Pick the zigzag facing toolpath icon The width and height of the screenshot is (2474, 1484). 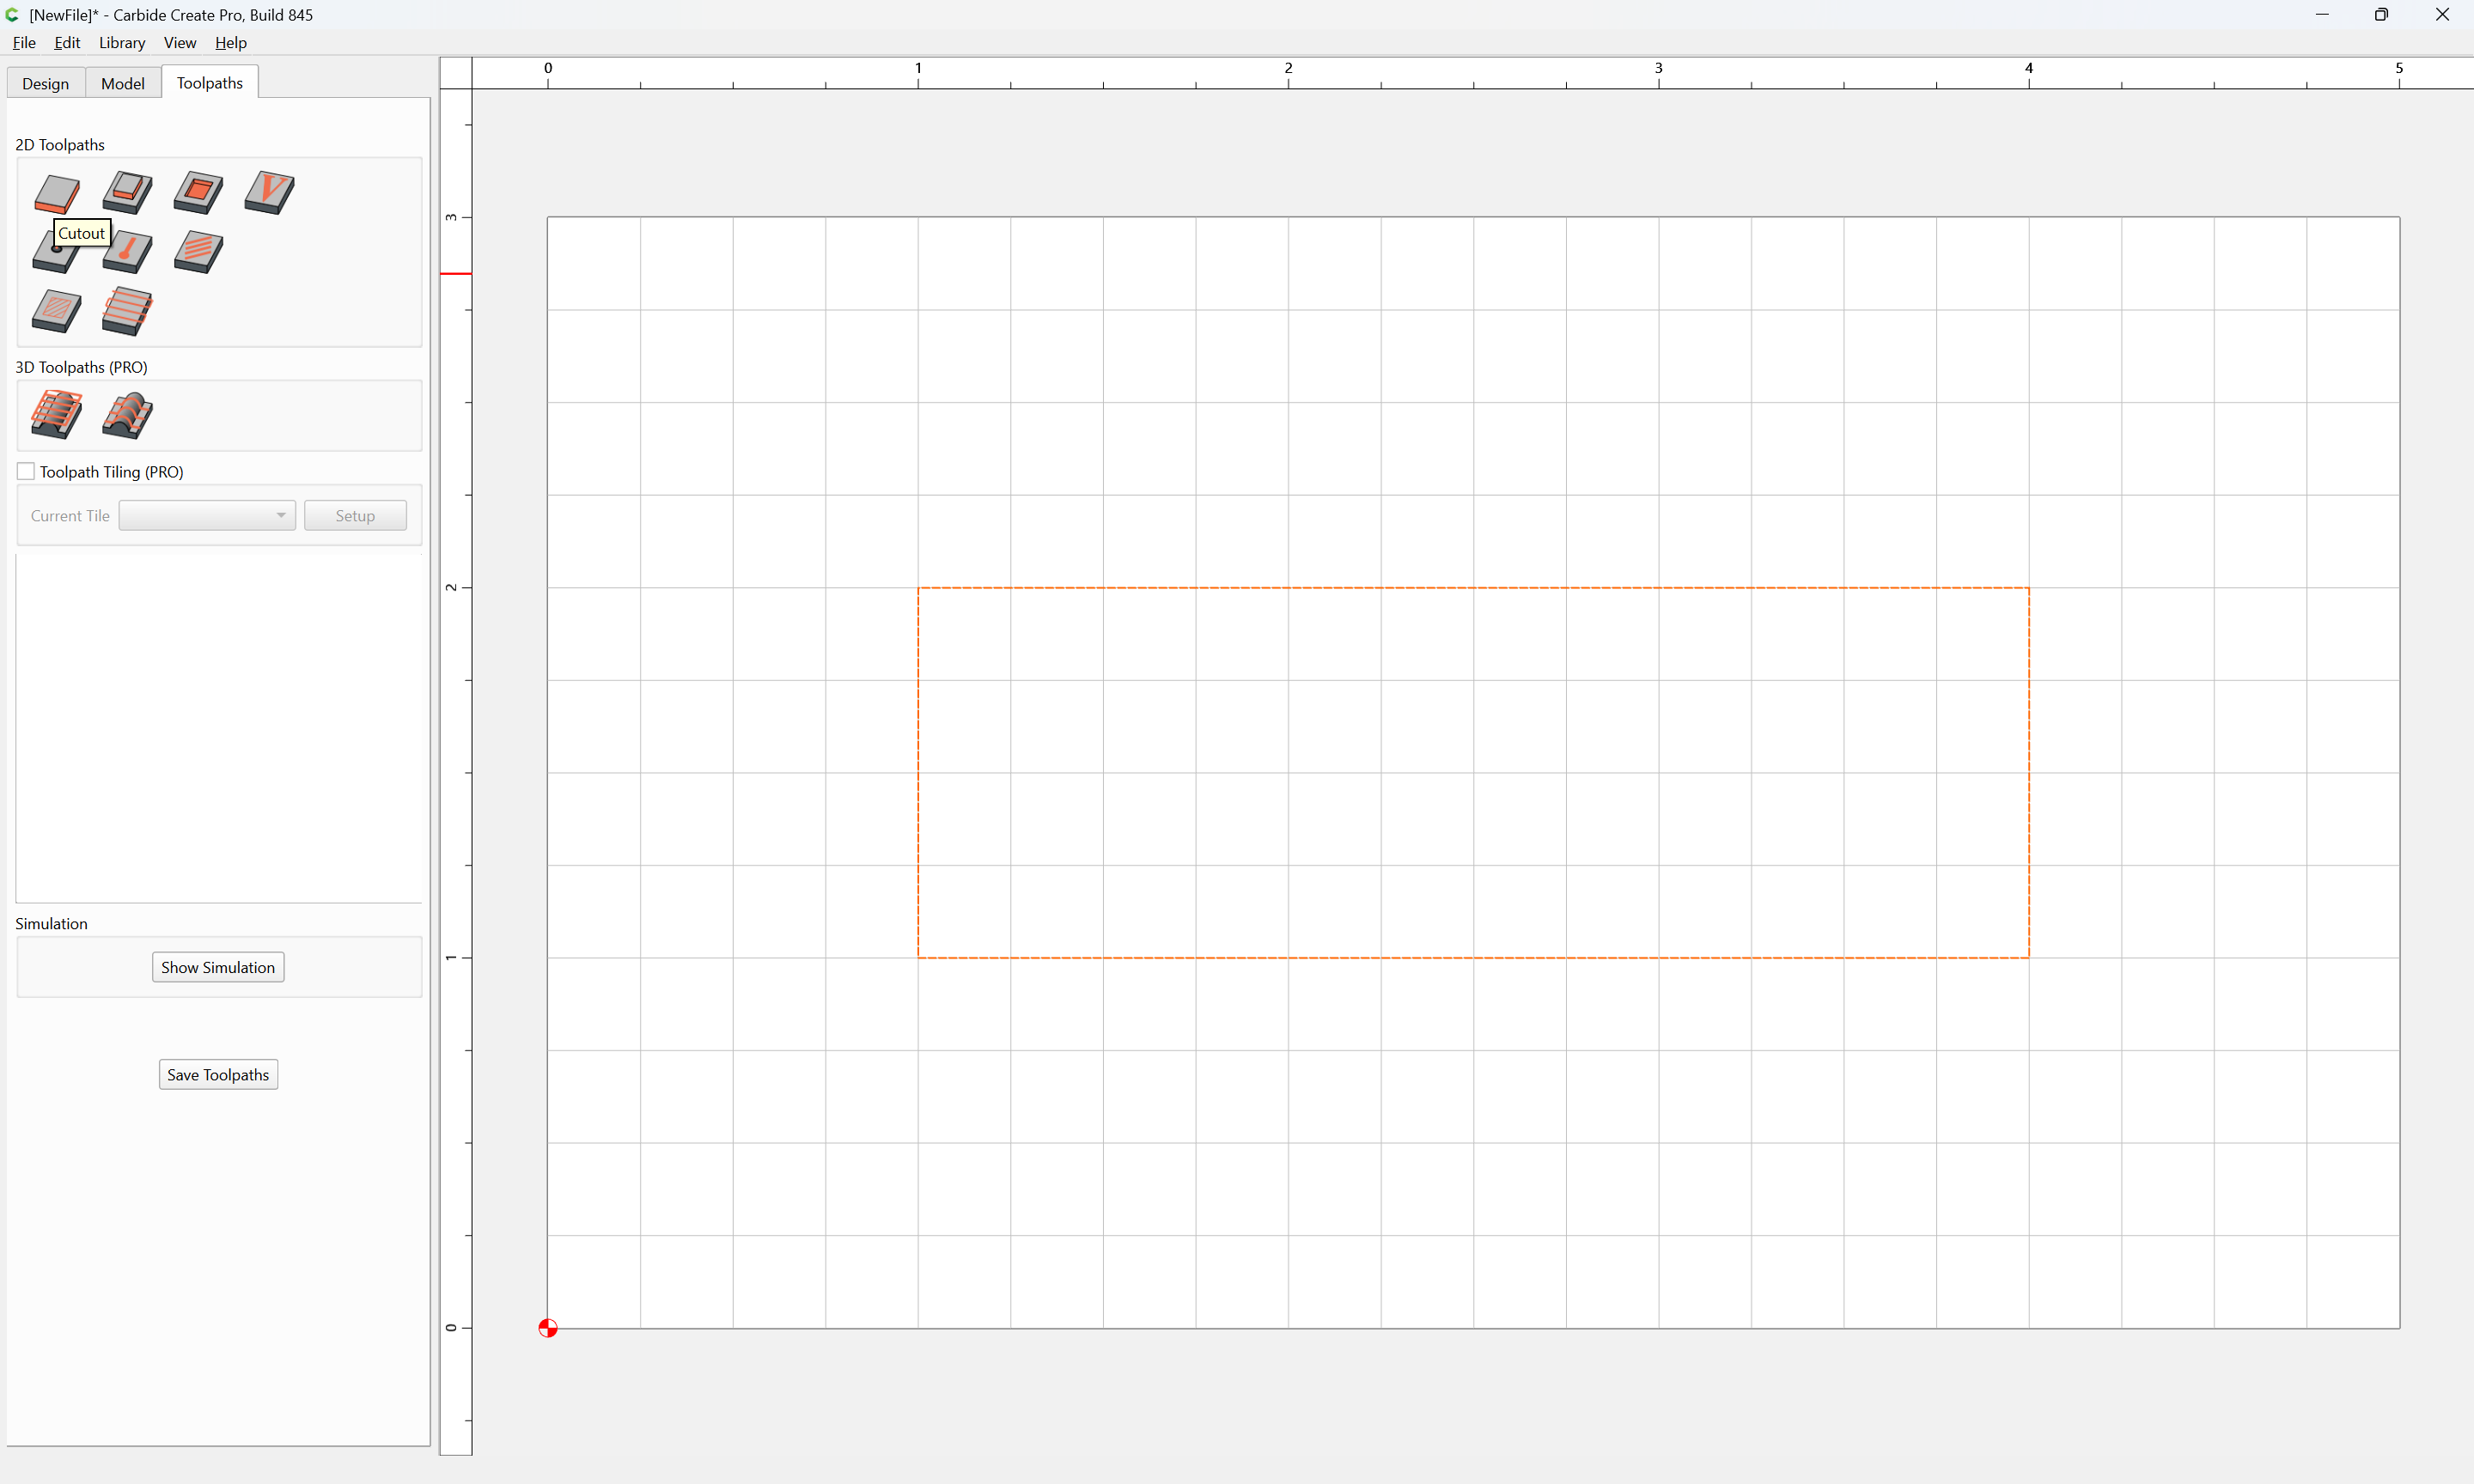(x=127, y=311)
